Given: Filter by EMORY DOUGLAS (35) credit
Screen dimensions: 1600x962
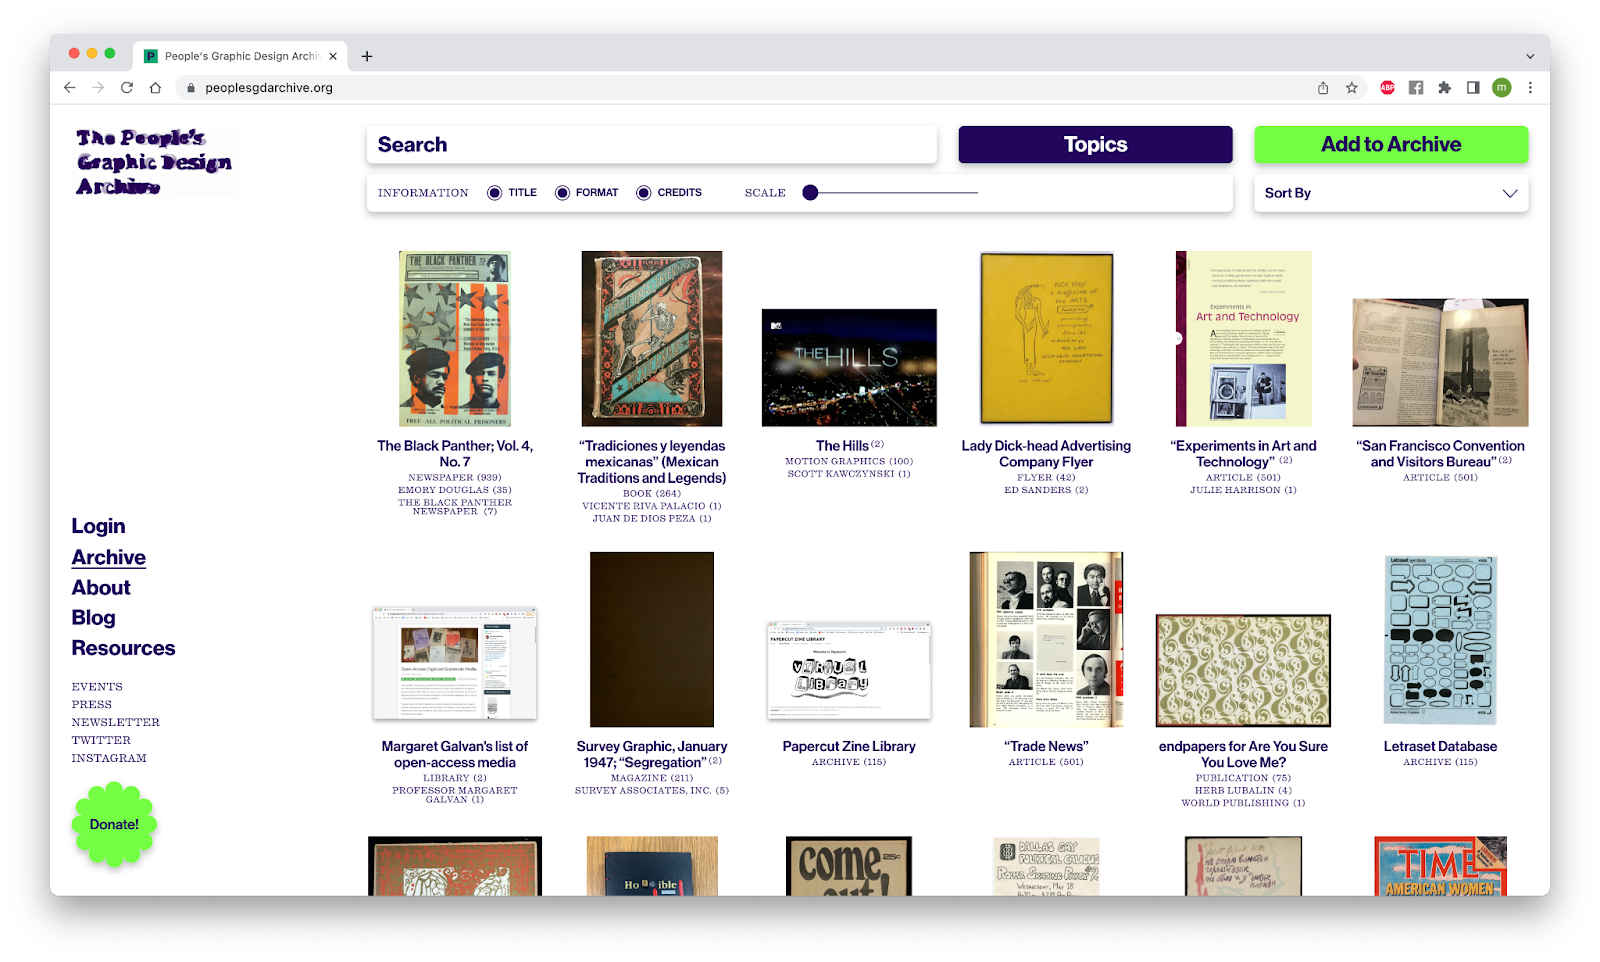Looking at the screenshot, I should (455, 490).
